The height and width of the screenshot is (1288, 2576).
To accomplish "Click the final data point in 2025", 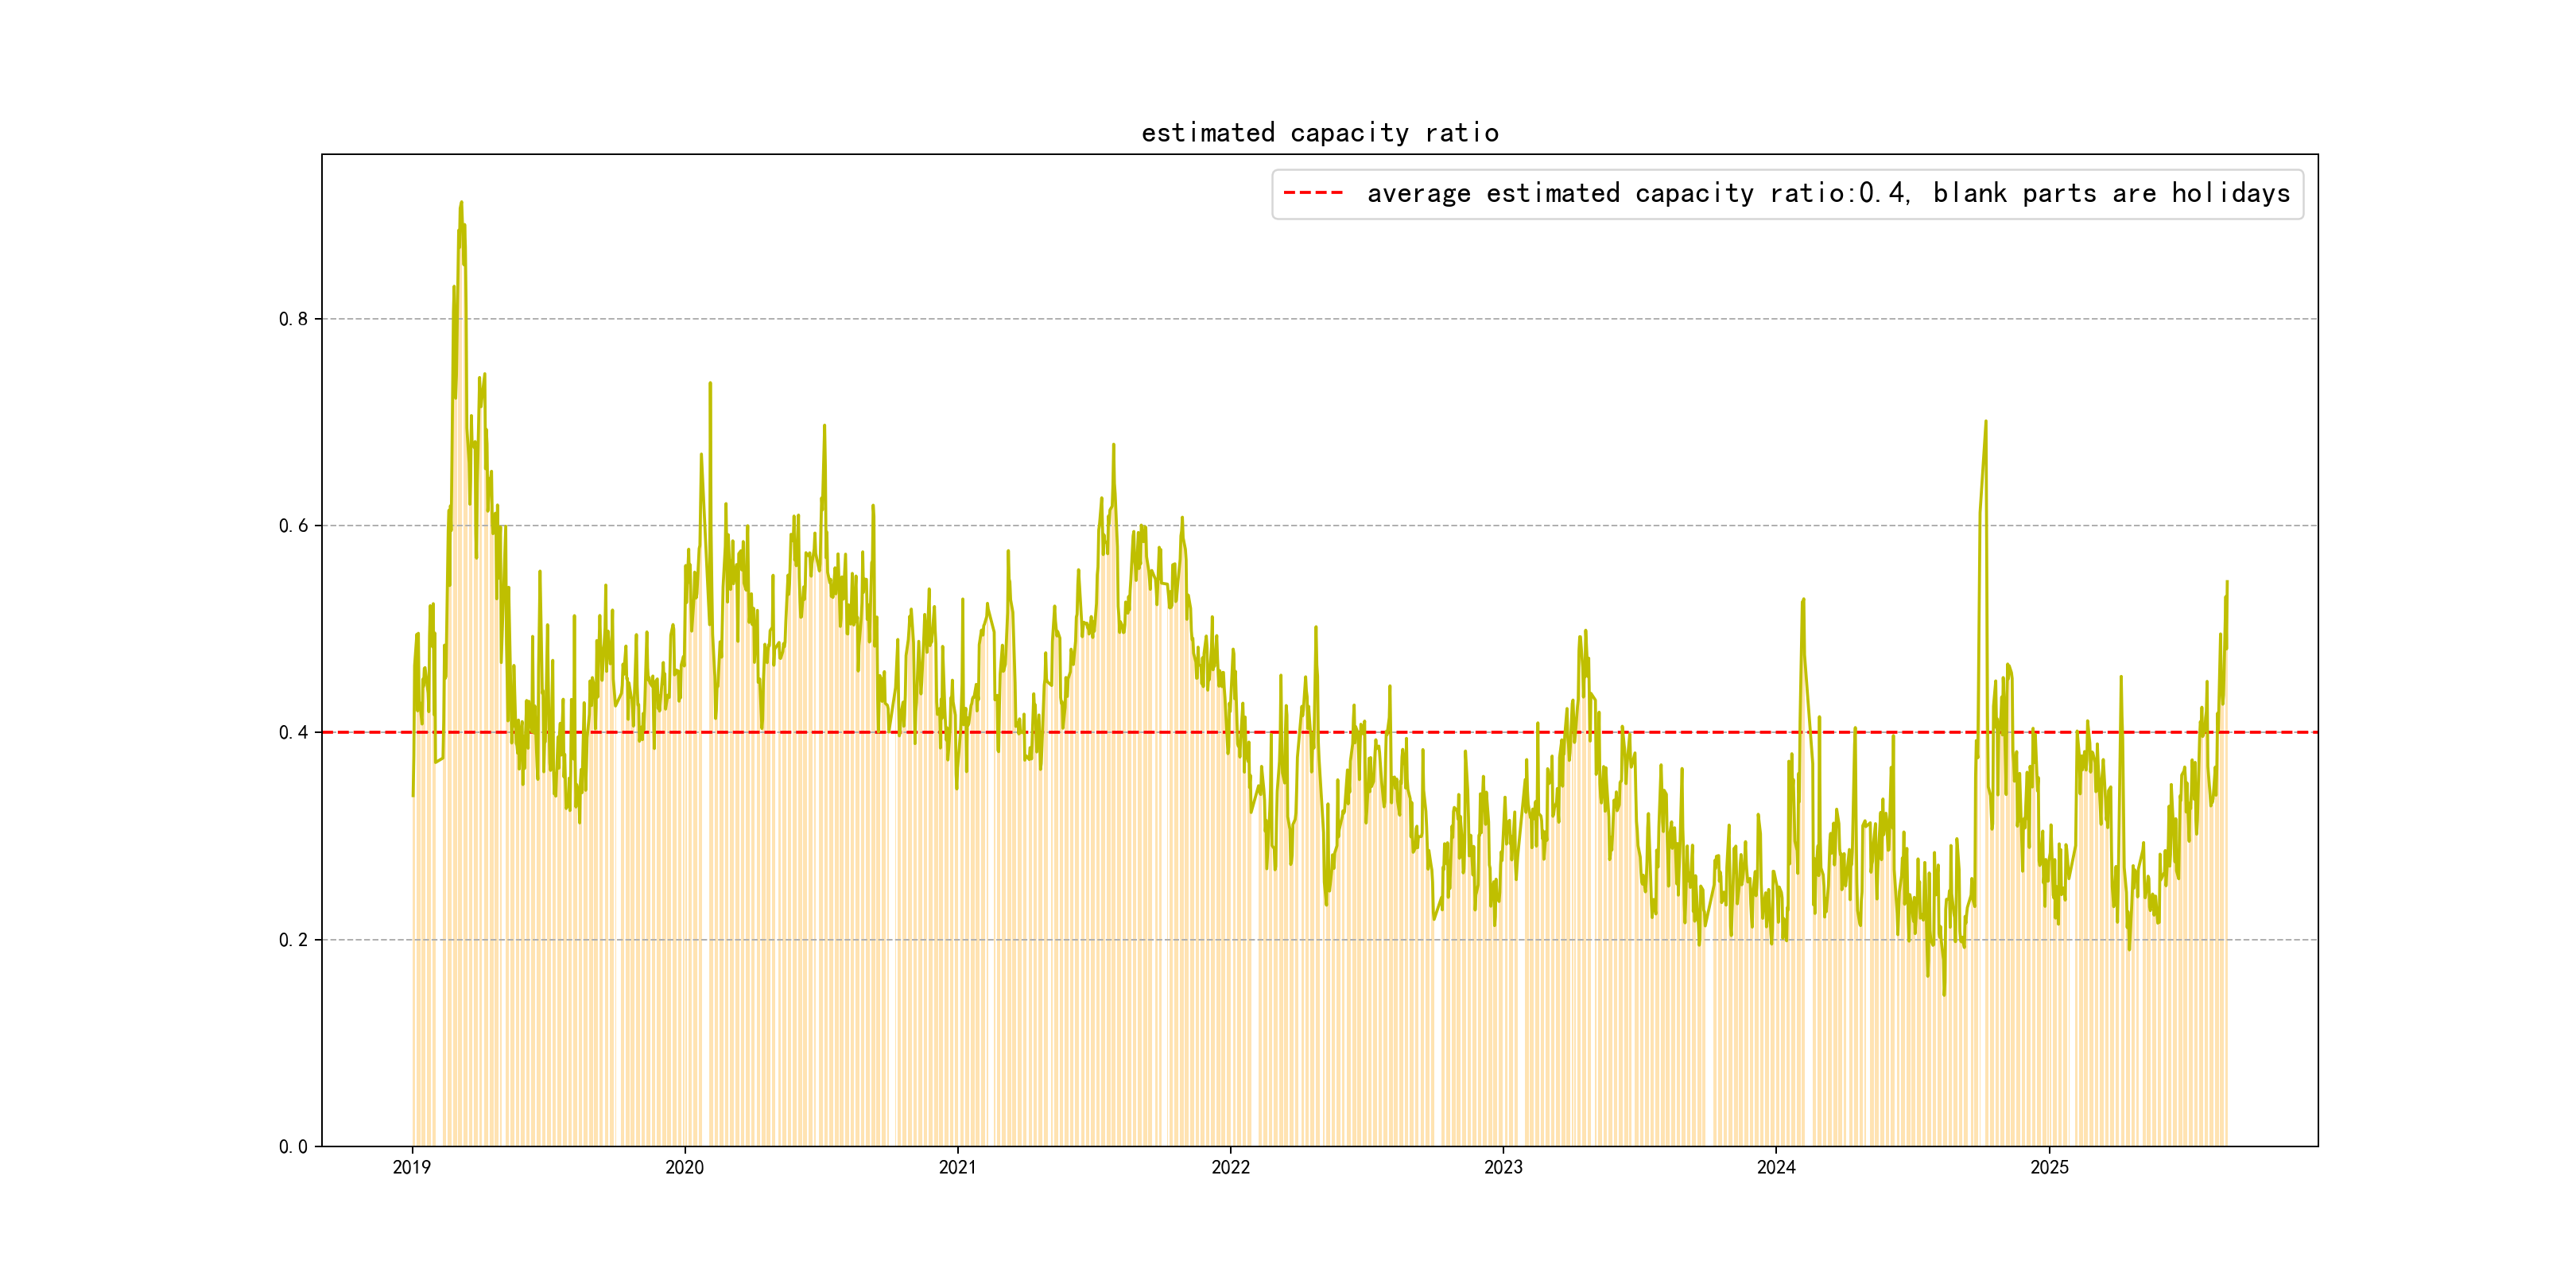I will (2226, 582).
